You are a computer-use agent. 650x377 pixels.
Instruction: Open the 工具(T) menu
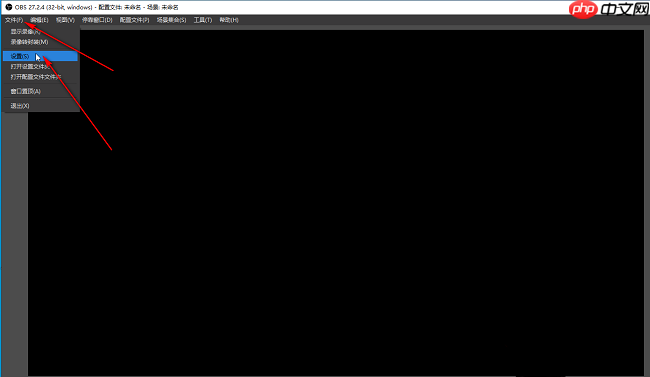[203, 20]
